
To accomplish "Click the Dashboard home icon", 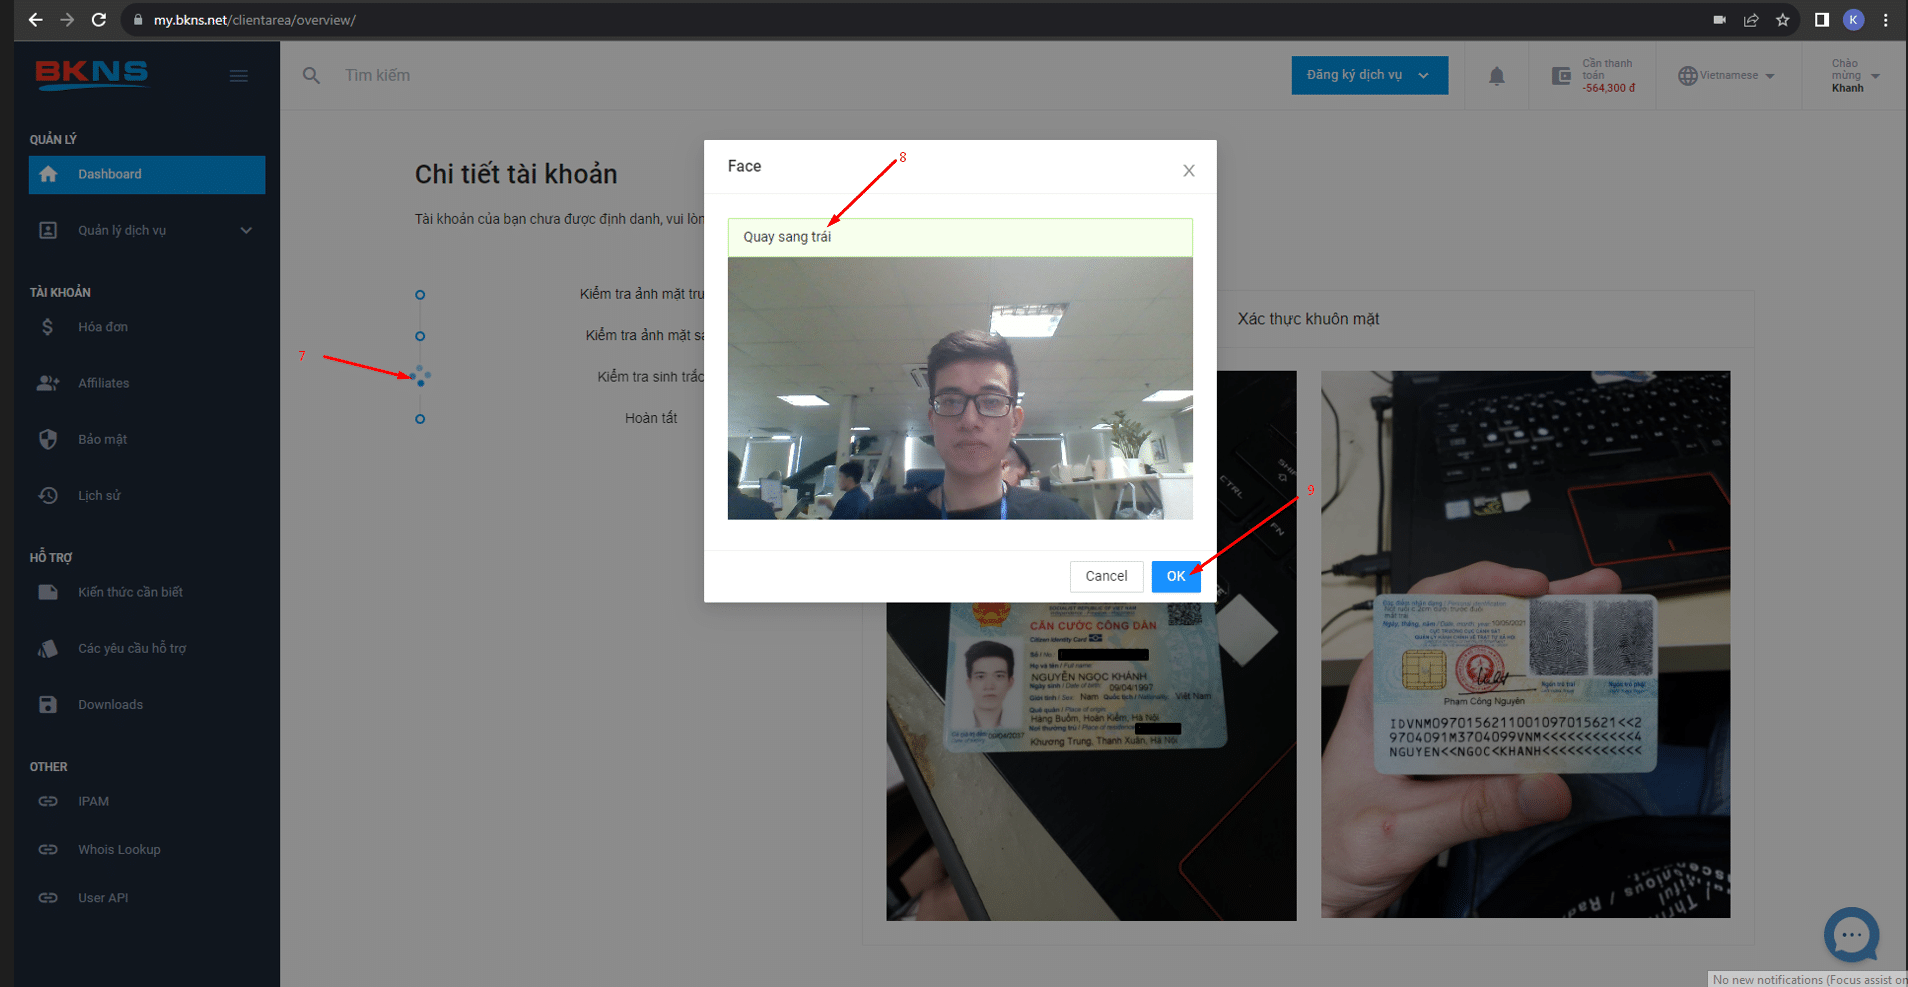I will (x=48, y=174).
